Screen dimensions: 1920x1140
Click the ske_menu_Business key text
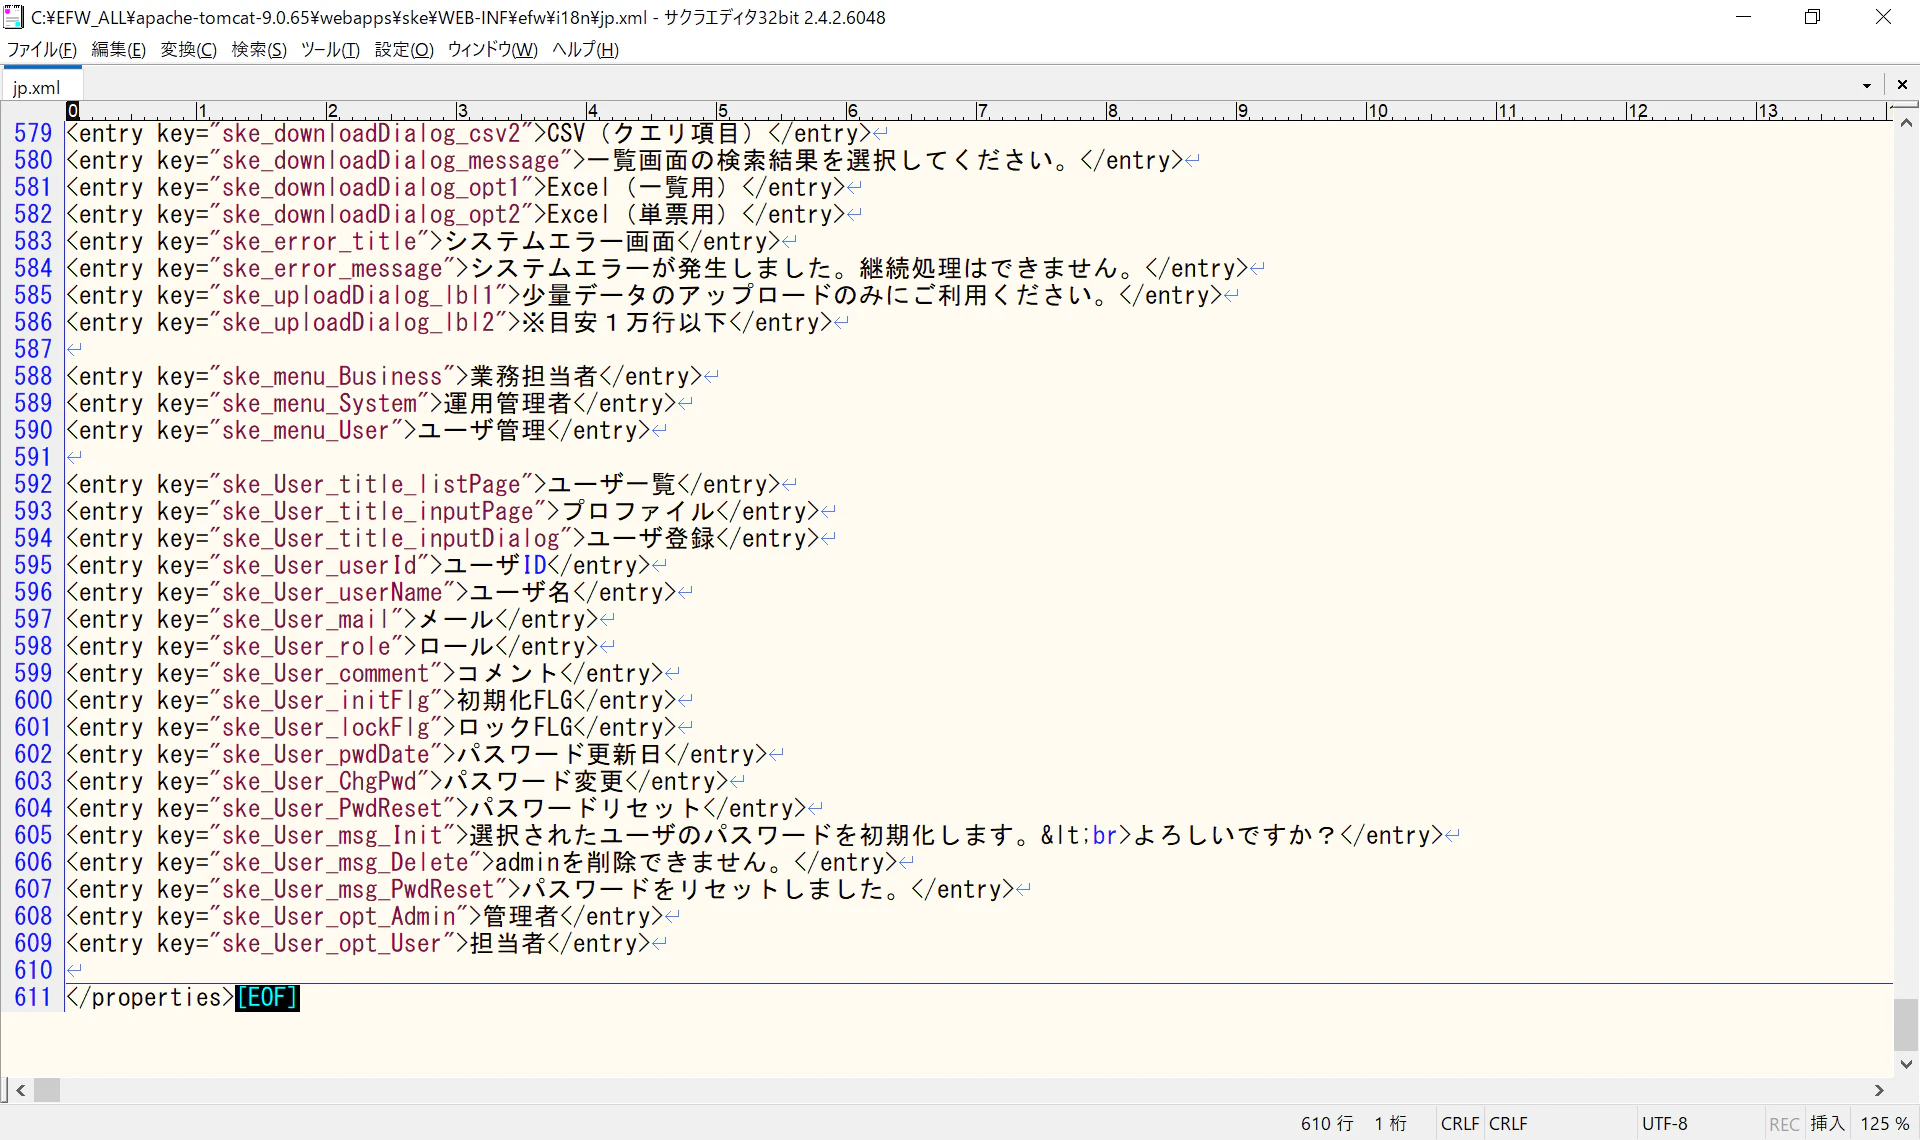click(332, 376)
